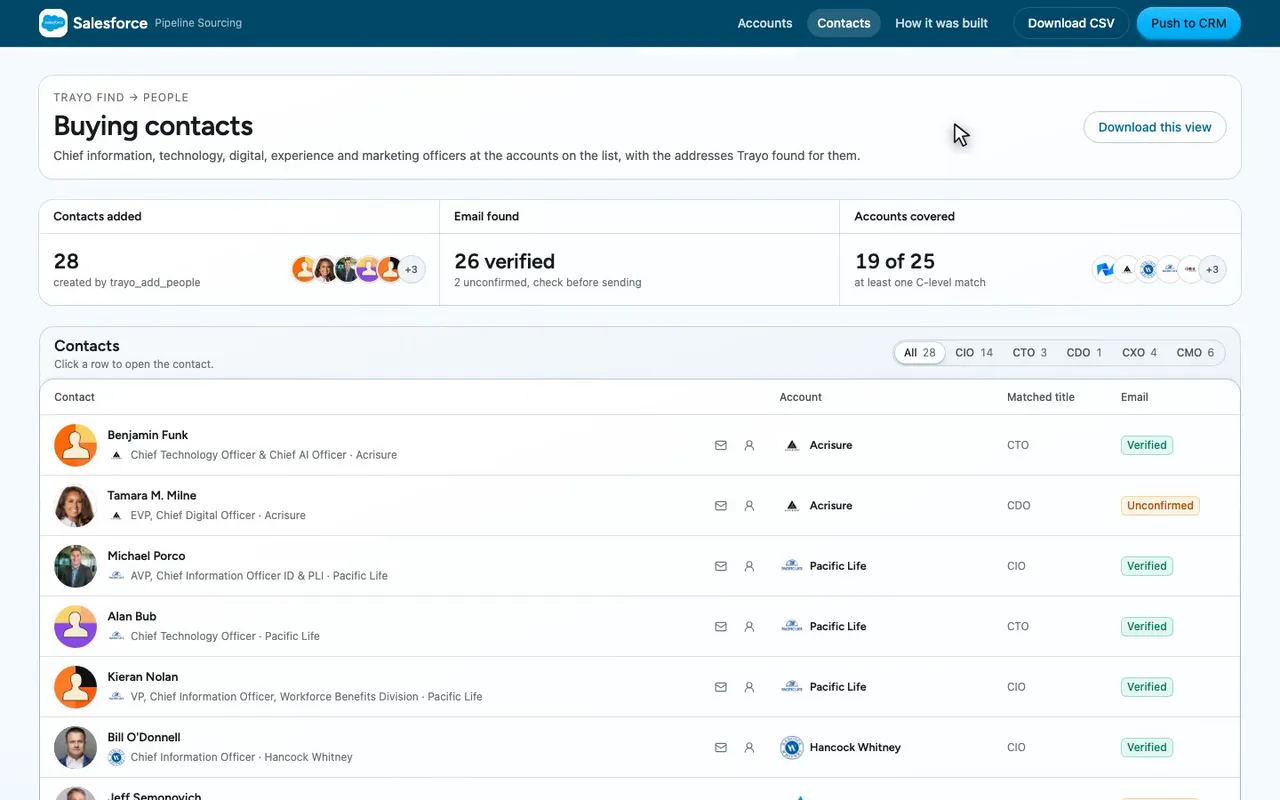Show only CDO contacts
This screenshot has height=800, width=1280.
pos(1084,353)
